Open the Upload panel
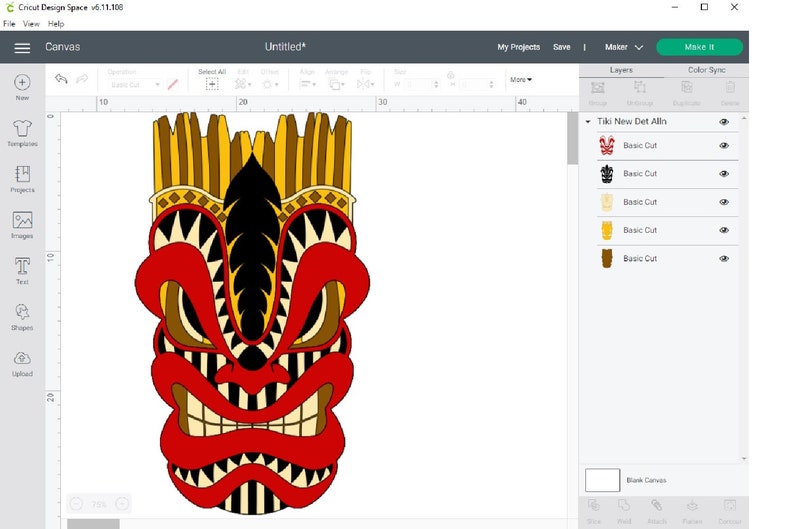Image resolution: width=794 pixels, height=529 pixels. pyautogui.click(x=22, y=363)
